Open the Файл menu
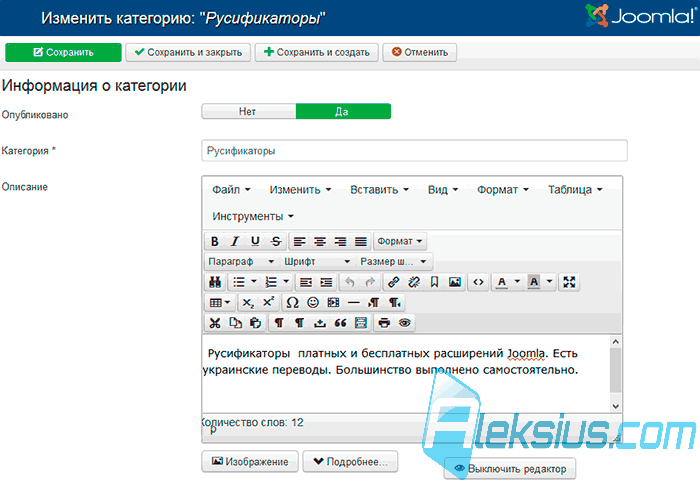Viewport: 700px width, 481px height. [x=231, y=190]
